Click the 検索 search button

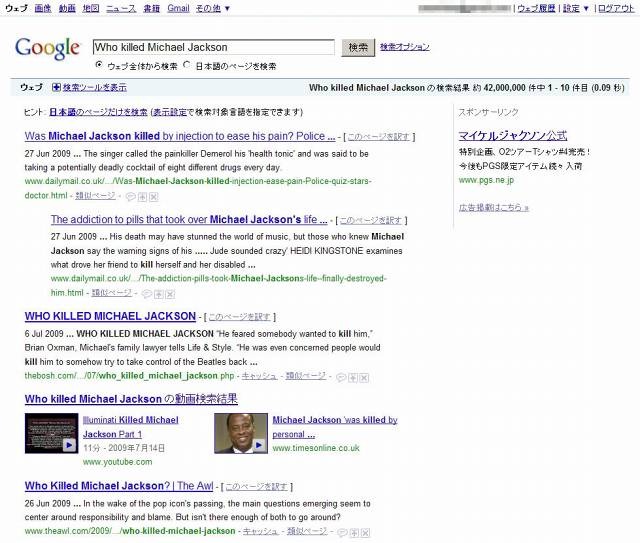(358, 48)
